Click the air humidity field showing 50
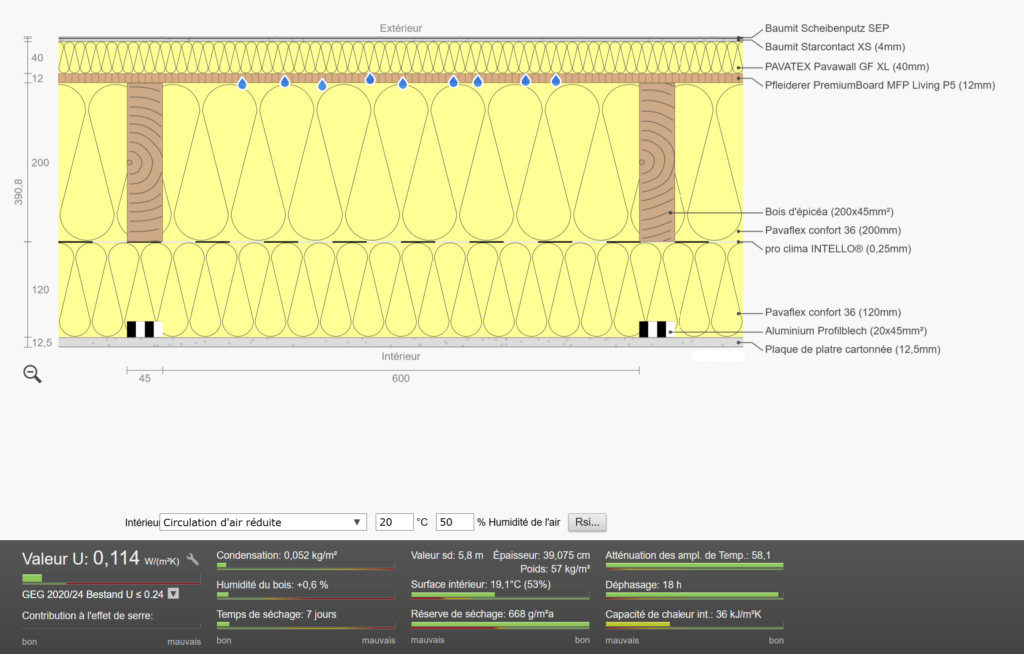The height and width of the screenshot is (654, 1024). tap(454, 522)
